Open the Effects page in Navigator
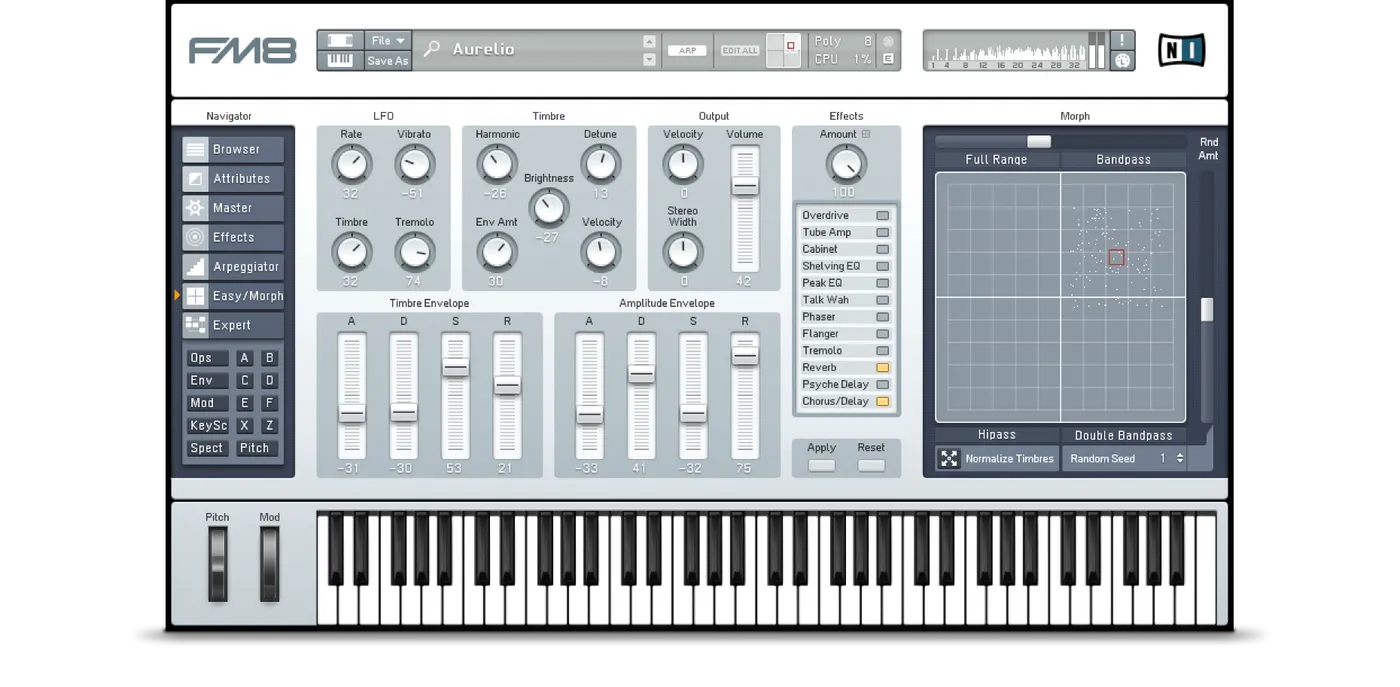This screenshot has width=1400, height=687. pos(233,237)
